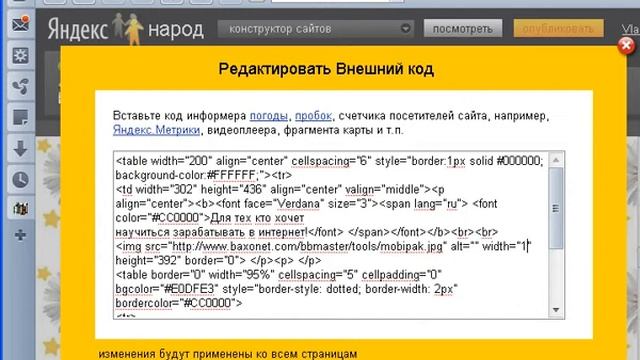
Task: Open the конструктор сайтов dropdown
Action: point(316,29)
